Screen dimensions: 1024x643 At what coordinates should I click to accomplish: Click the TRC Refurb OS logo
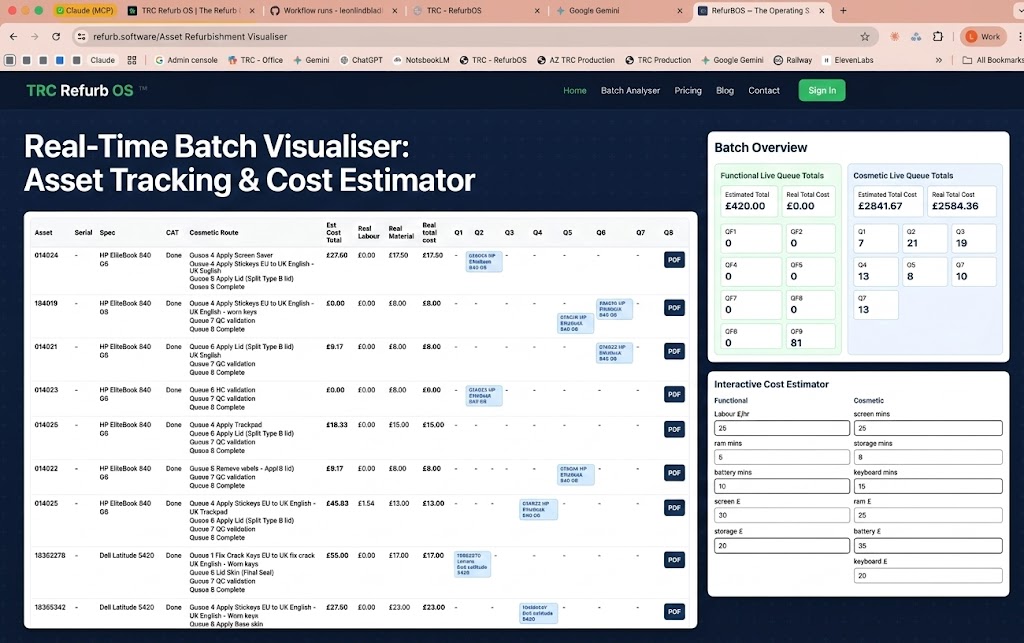[80, 91]
